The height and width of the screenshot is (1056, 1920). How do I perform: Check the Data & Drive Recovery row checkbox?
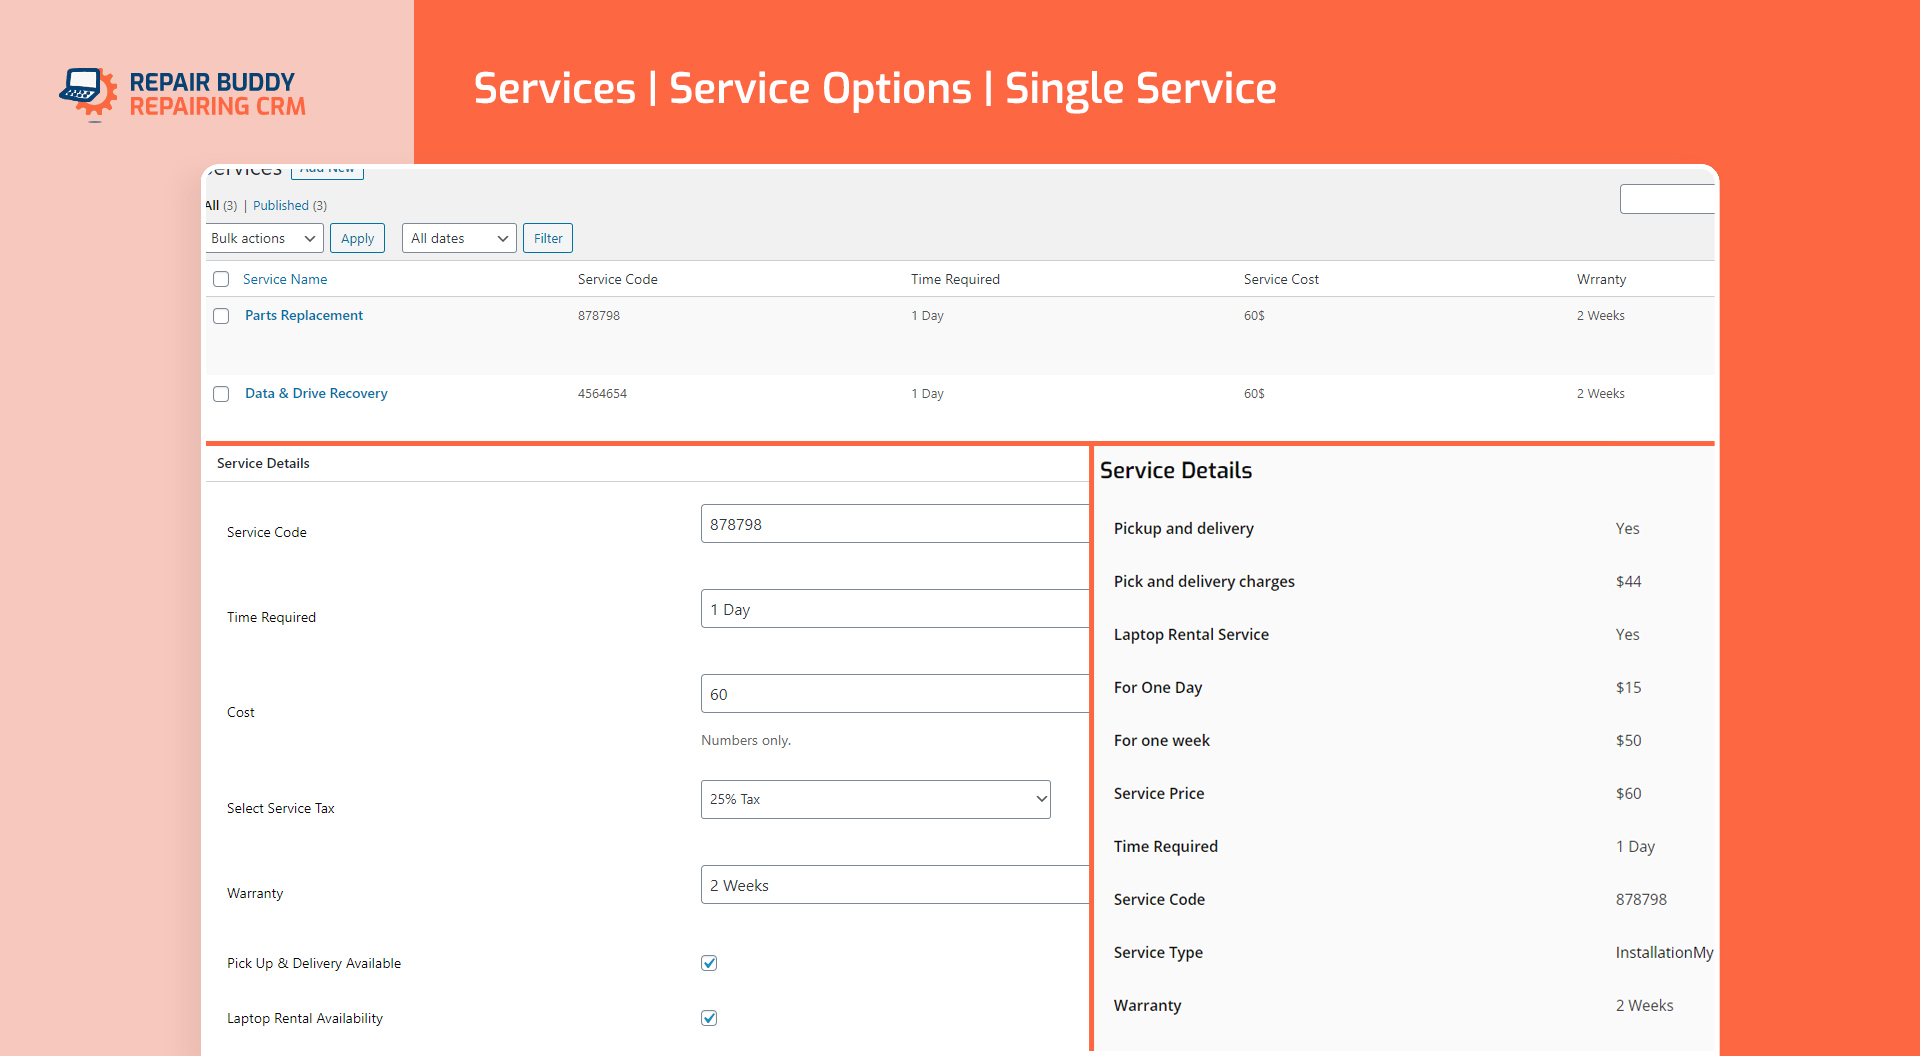click(x=221, y=394)
